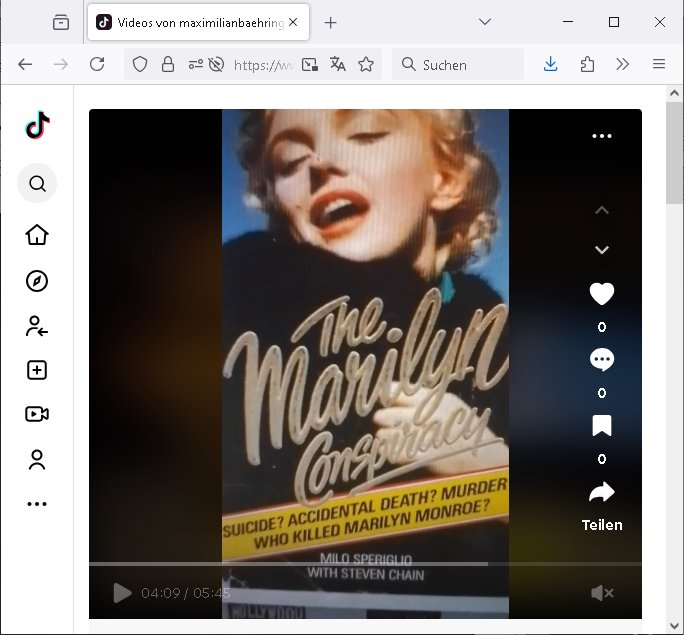Screen dimensions: 684x635
Task: Bookmark the video to favorites
Action: (x=602, y=426)
